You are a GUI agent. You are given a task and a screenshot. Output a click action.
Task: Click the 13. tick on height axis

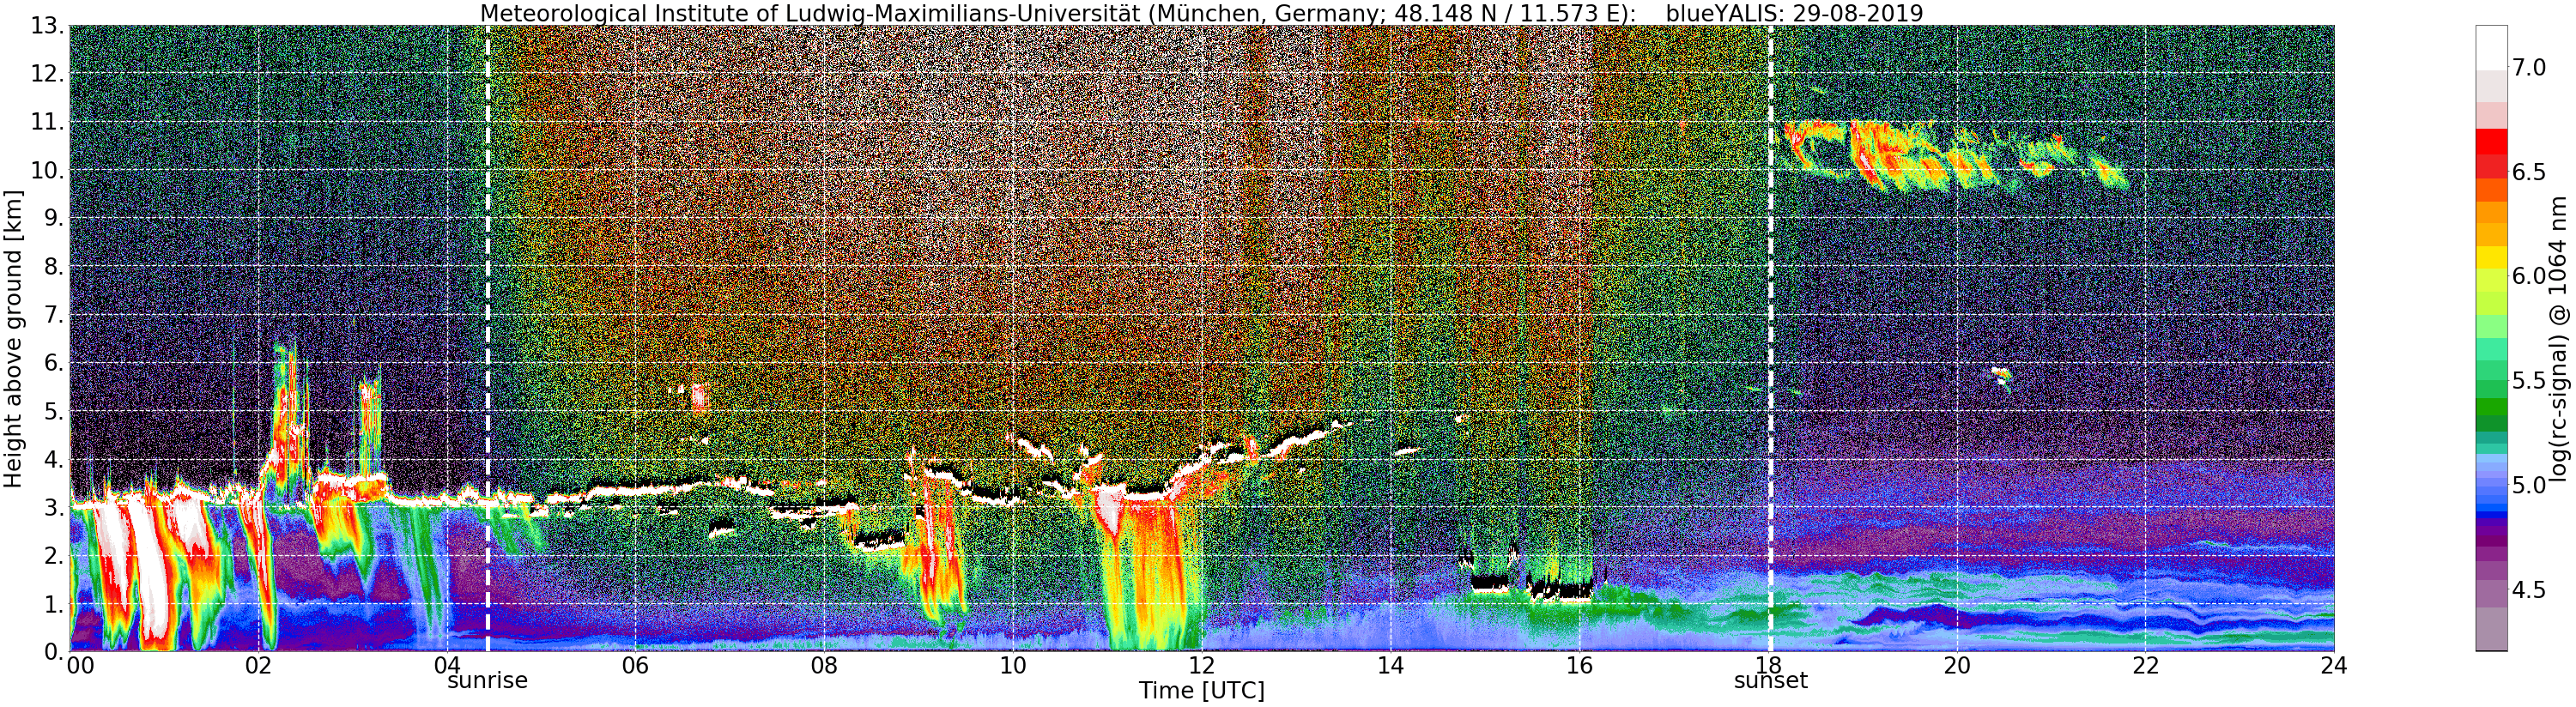pos(47,26)
